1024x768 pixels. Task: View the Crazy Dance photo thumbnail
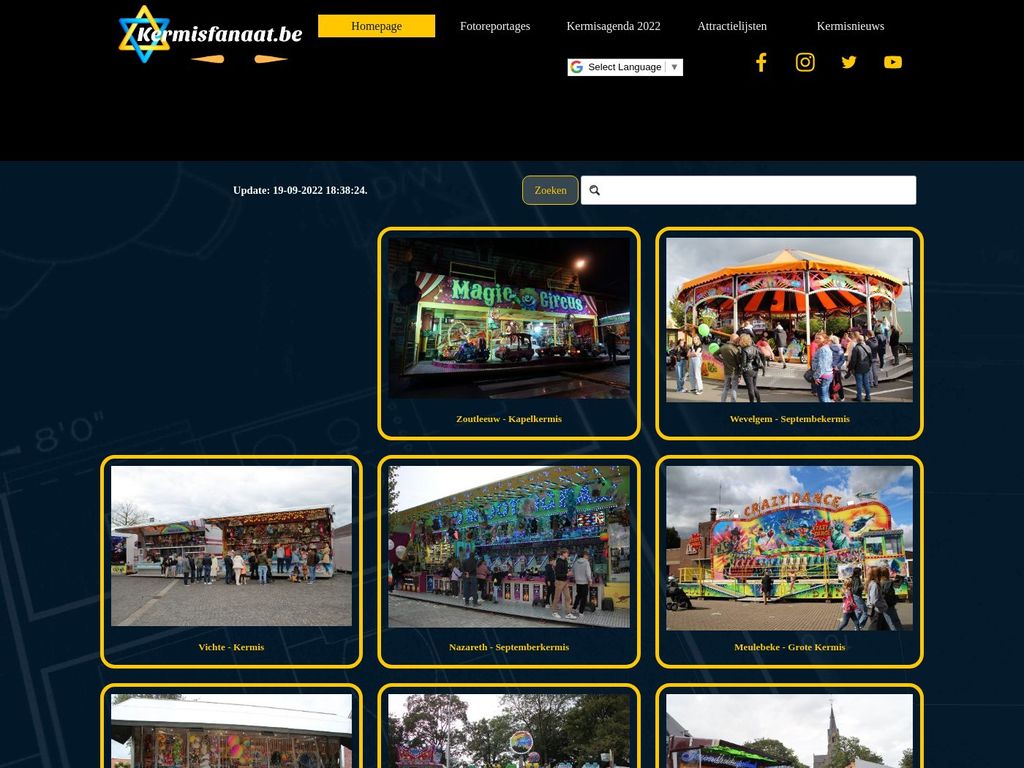(790, 548)
